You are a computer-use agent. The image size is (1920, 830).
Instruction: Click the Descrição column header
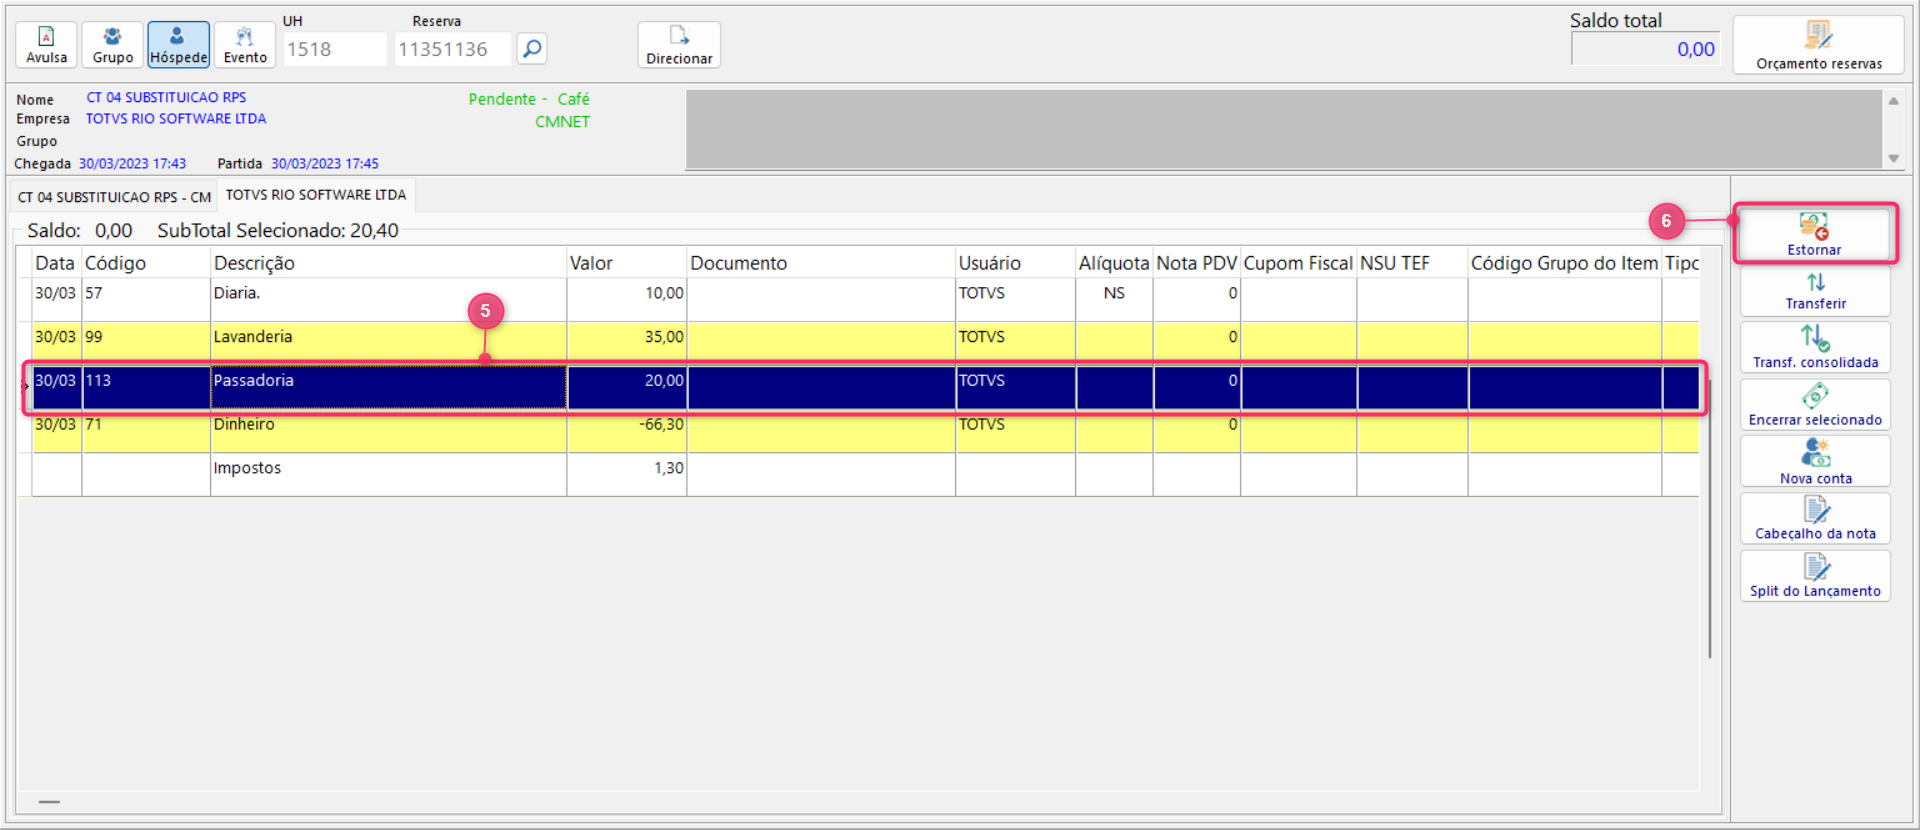point(388,263)
